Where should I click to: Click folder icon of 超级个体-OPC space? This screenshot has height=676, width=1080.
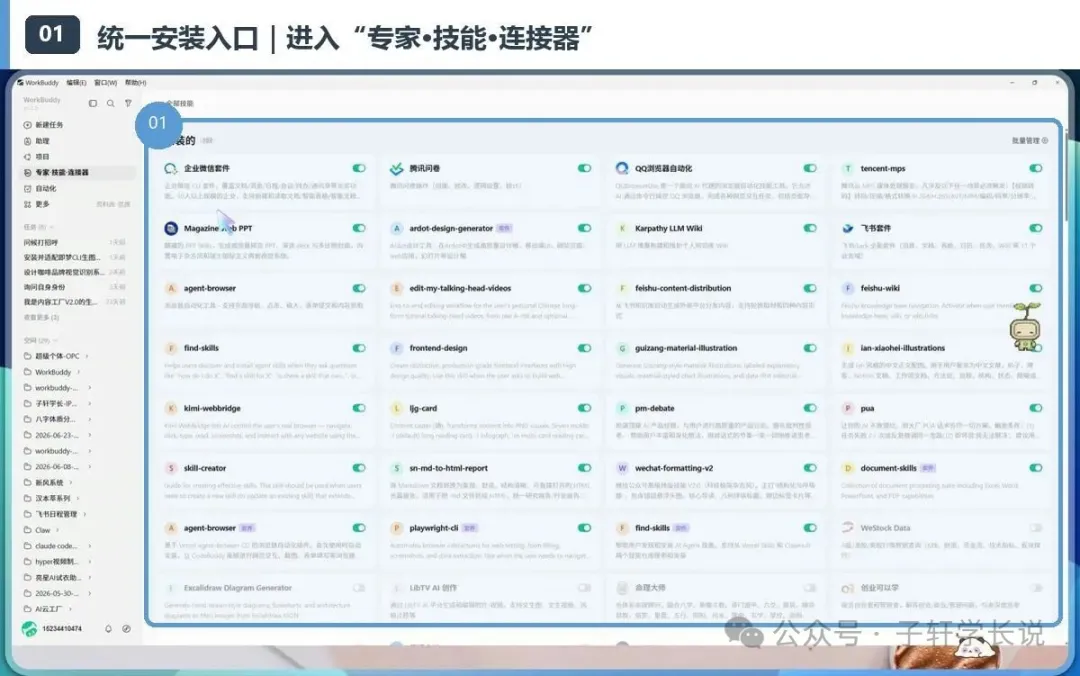pyautogui.click(x=28, y=356)
